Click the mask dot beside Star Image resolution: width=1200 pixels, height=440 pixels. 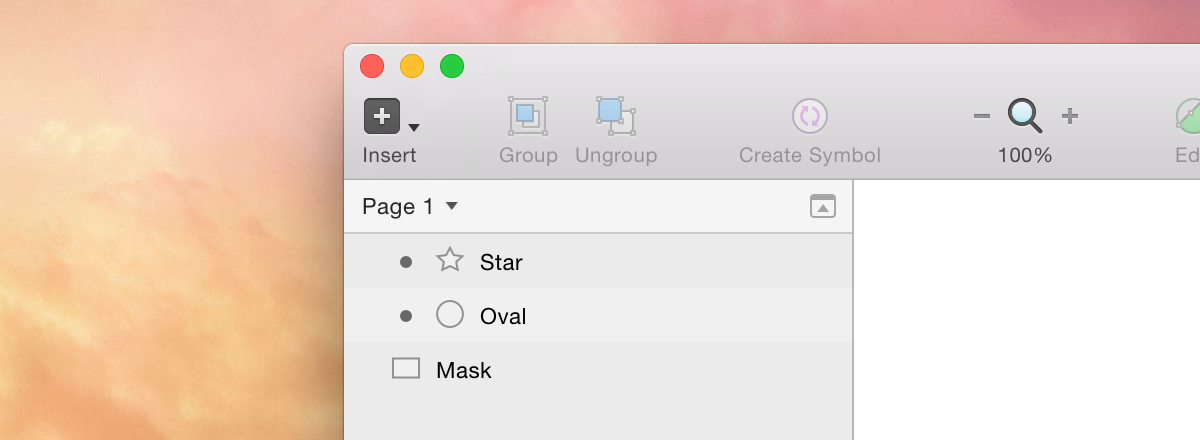tap(406, 262)
